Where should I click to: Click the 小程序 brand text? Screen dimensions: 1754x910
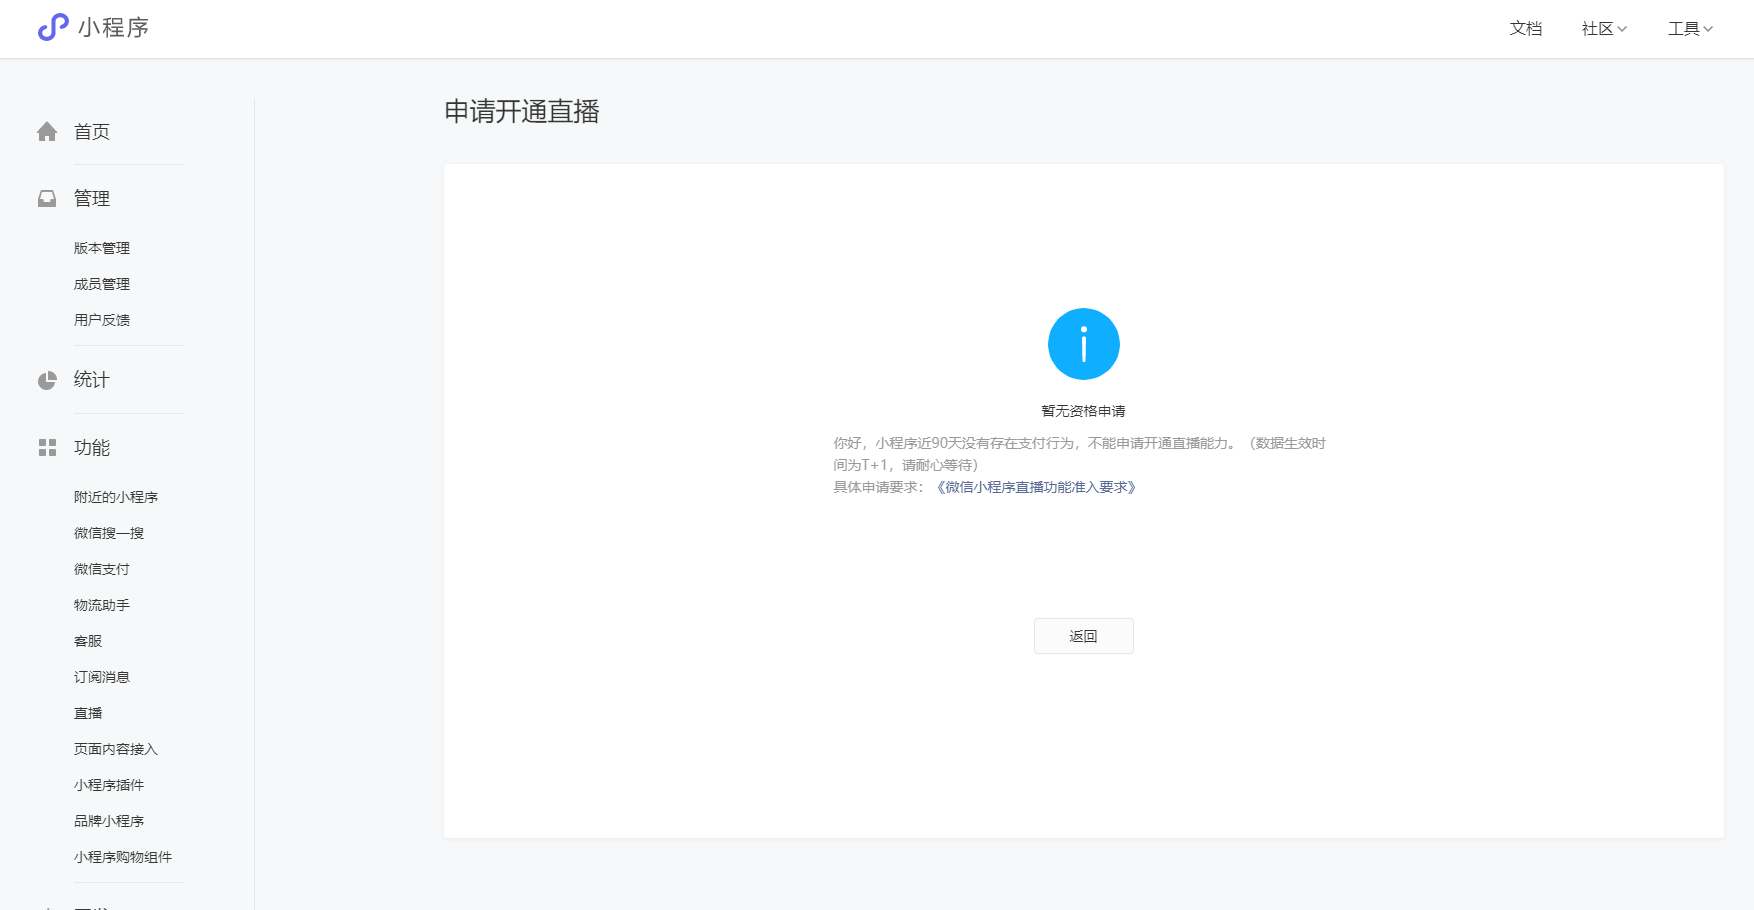pos(114,28)
